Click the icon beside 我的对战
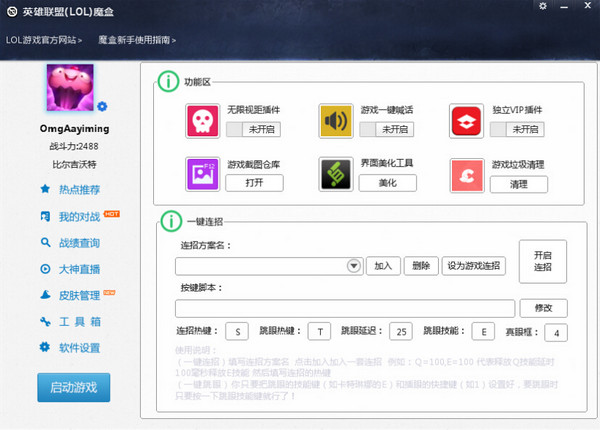 (x=45, y=216)
